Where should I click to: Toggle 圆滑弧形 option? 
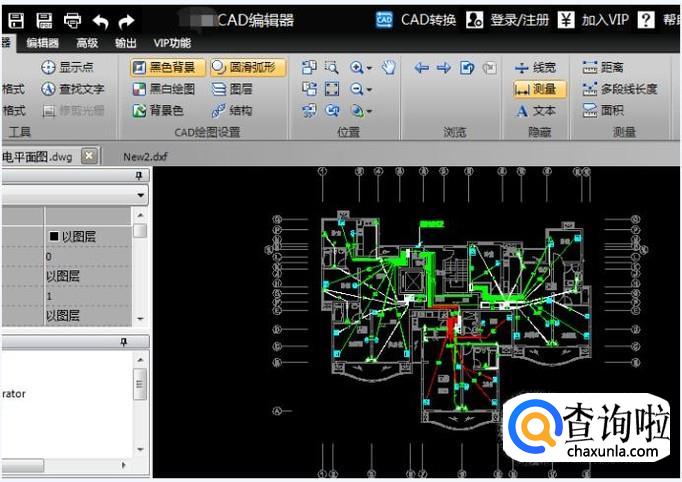248,67
